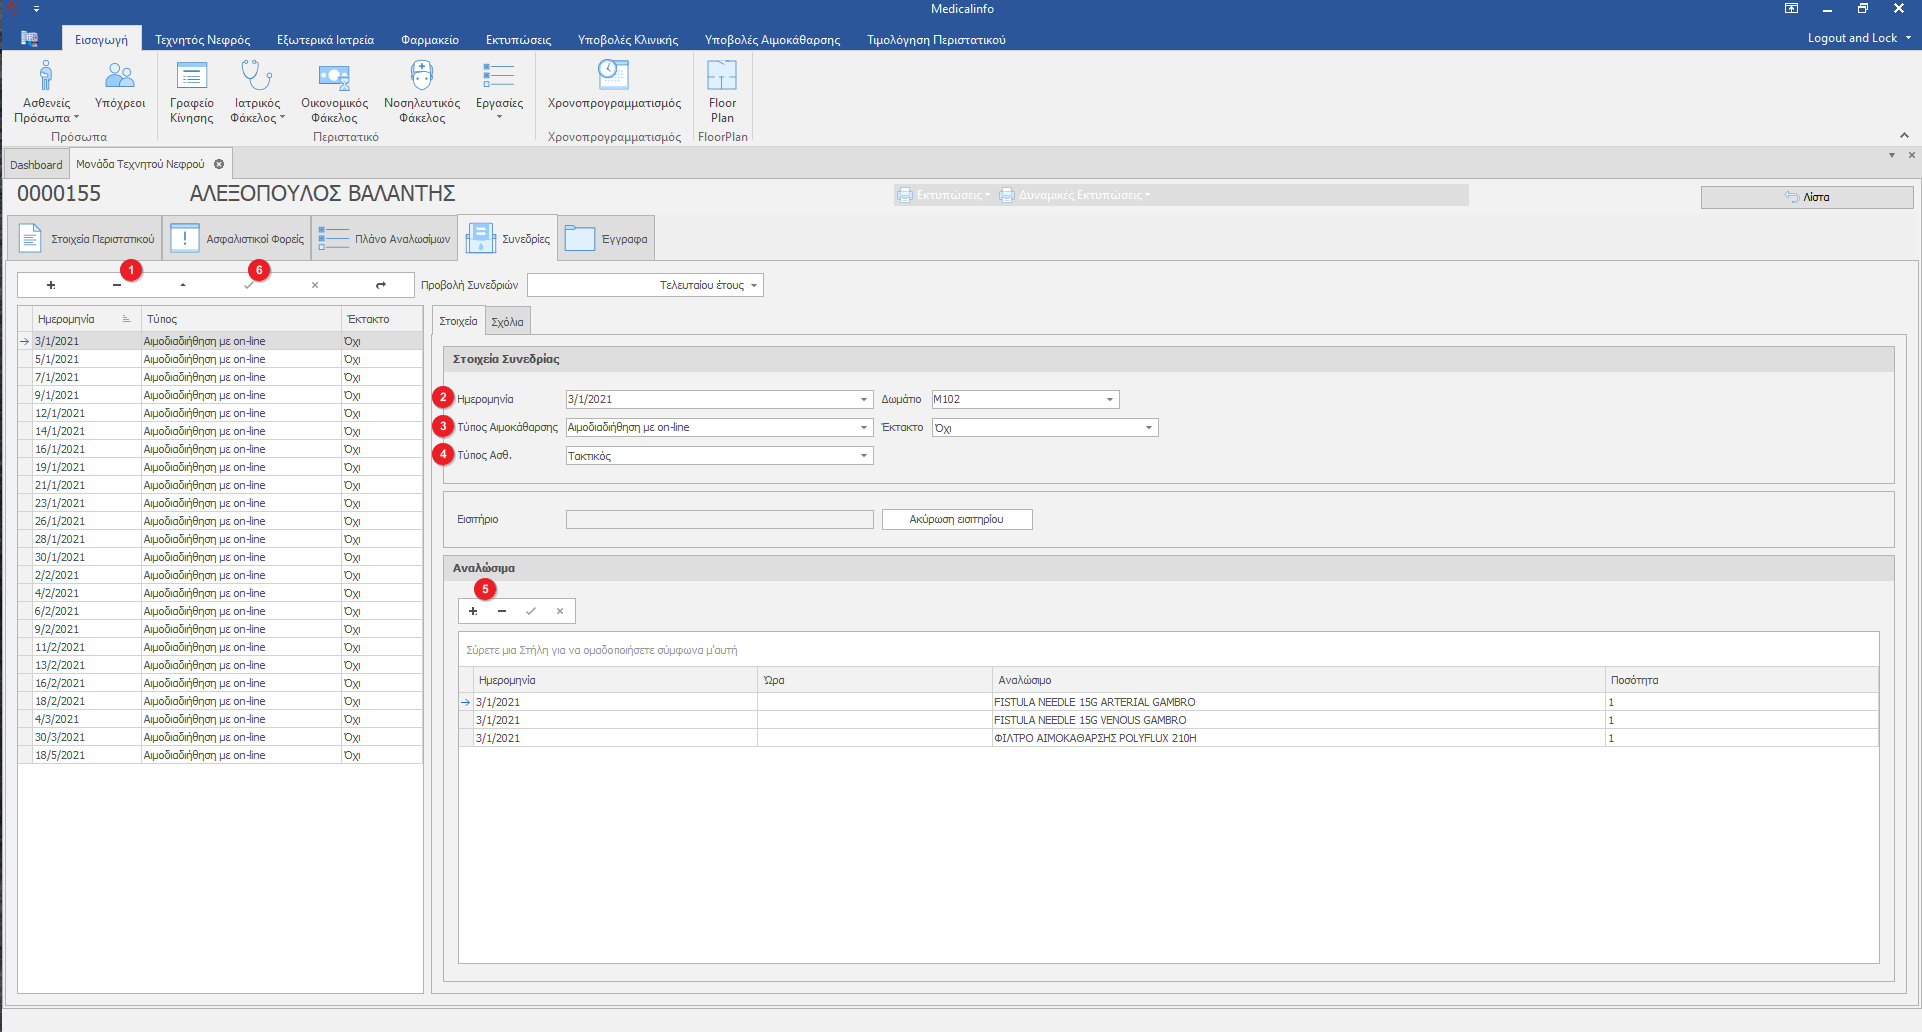Switch to the Σχόλια tab
Image resolution: width=1922 pixels, height=1032 pixels.
(507, 322)
